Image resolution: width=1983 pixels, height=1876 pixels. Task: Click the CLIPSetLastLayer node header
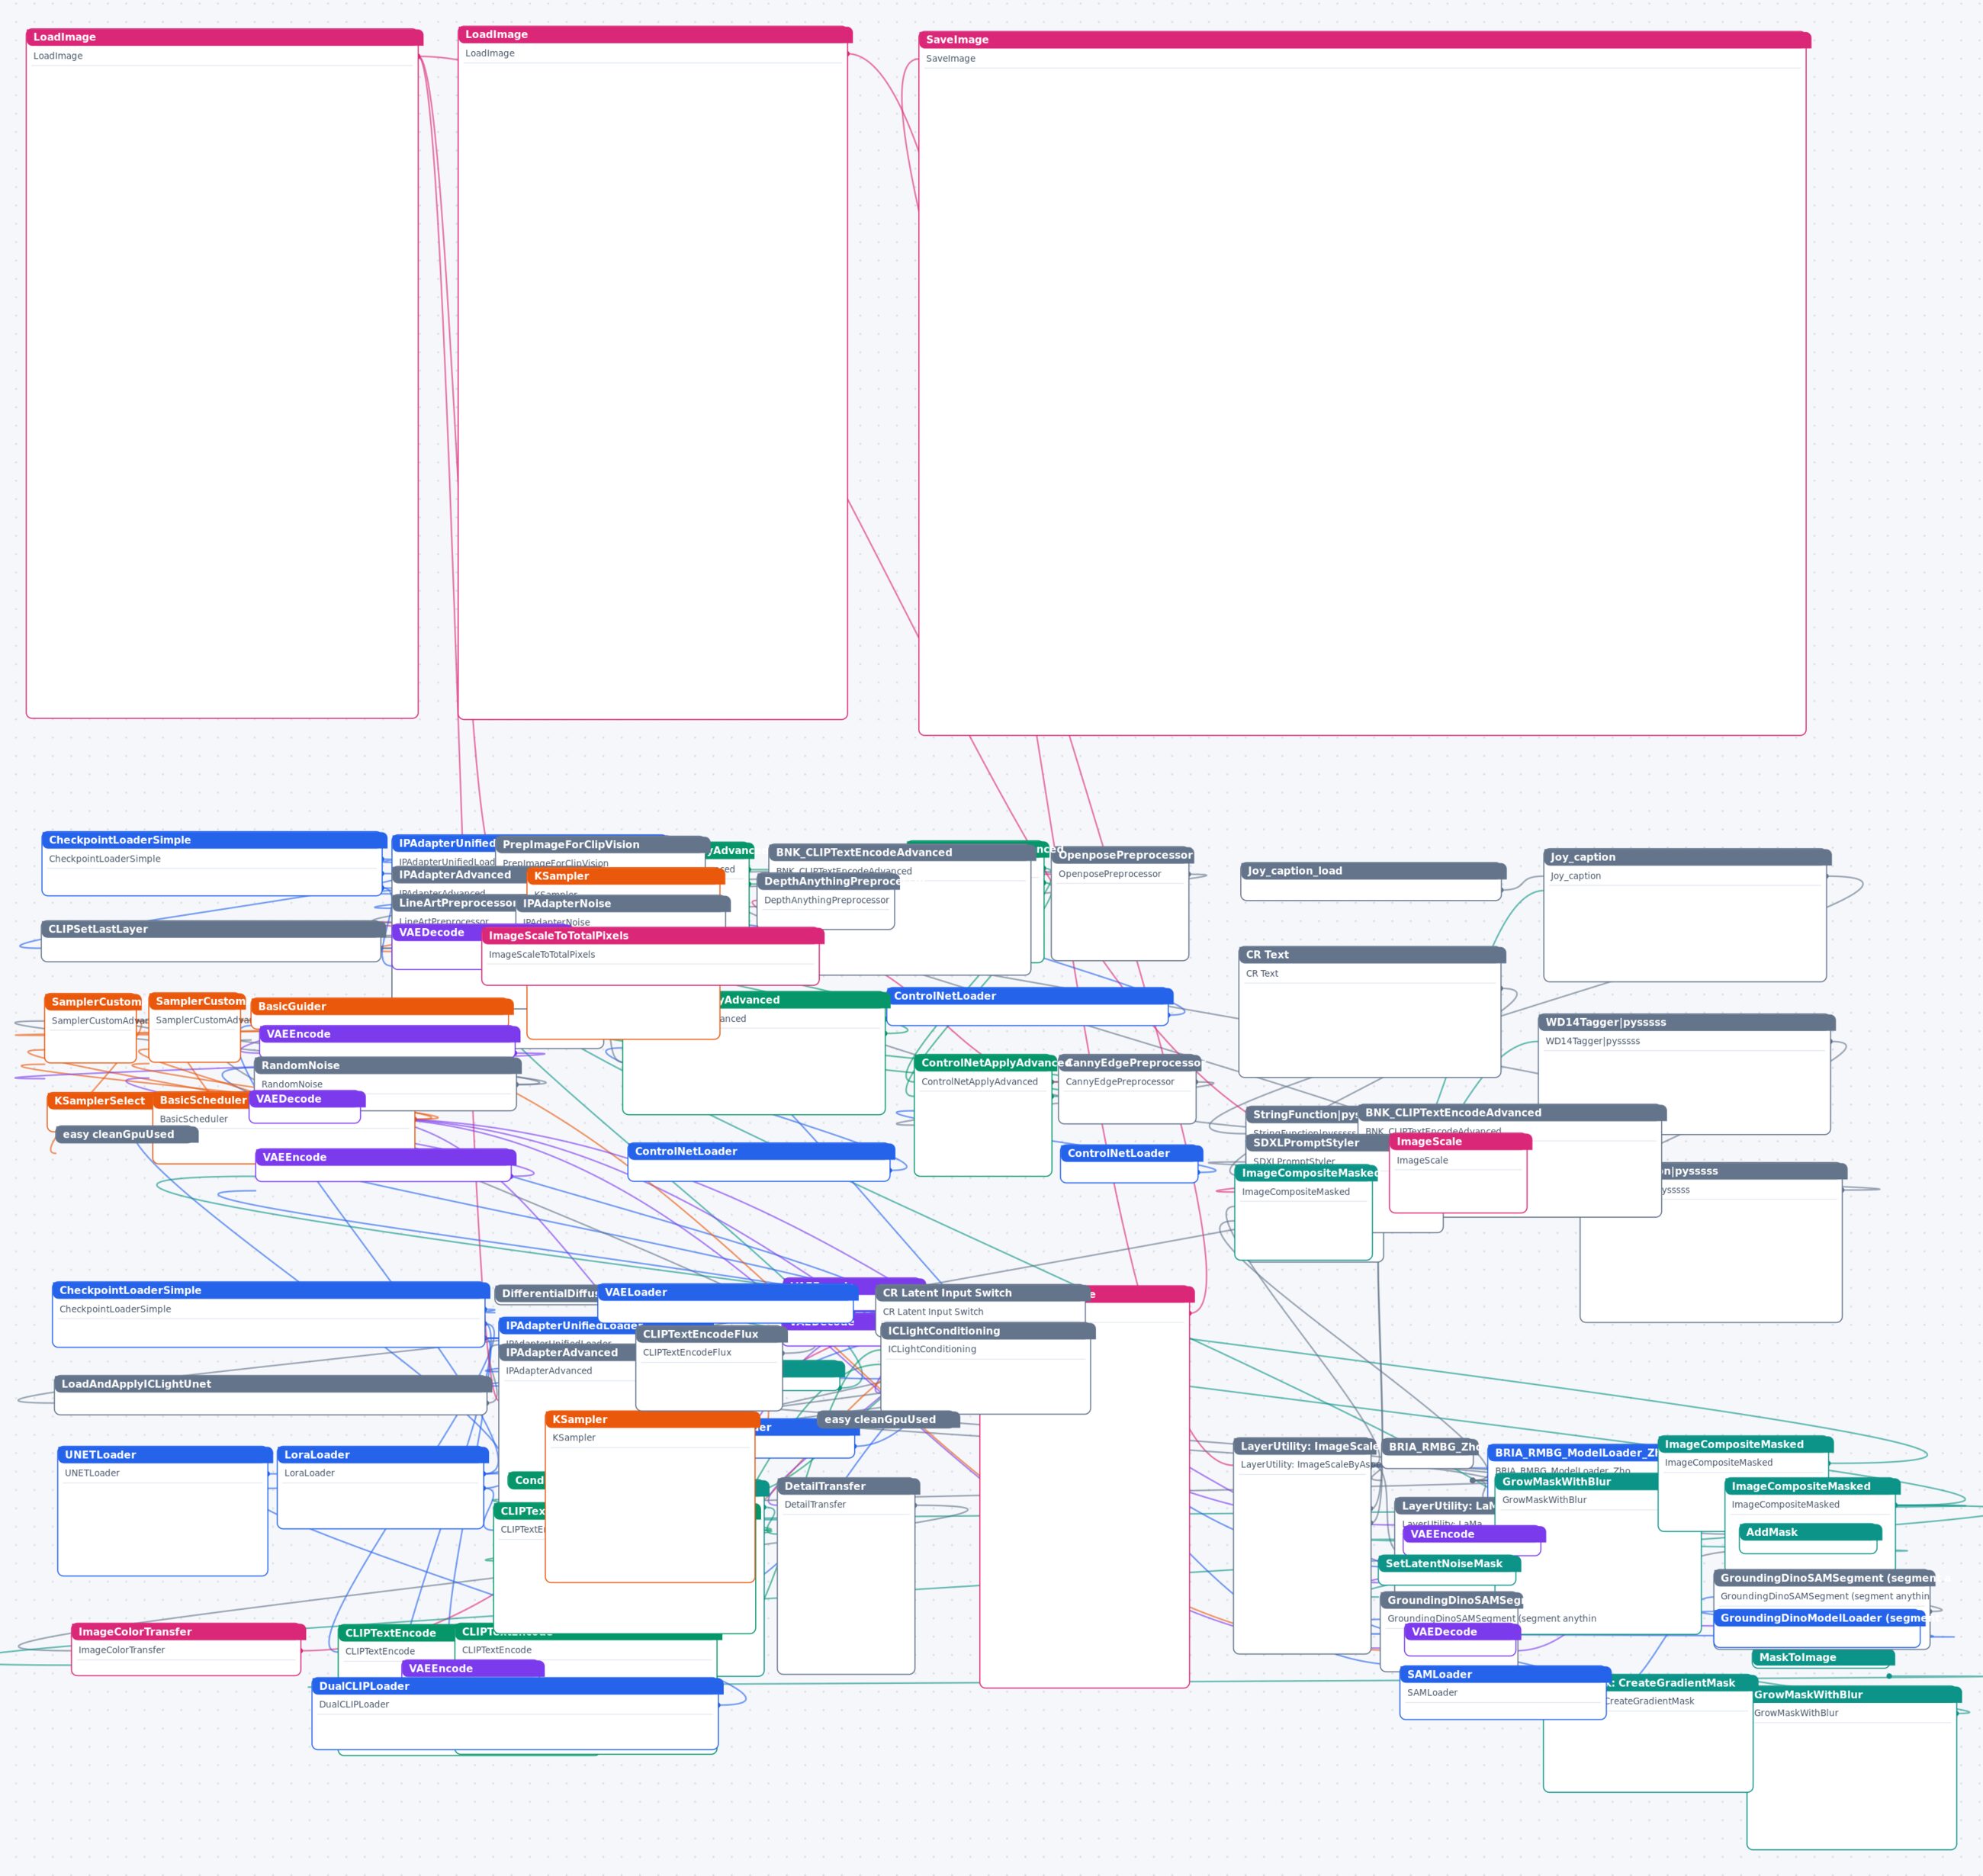[213, 929]
